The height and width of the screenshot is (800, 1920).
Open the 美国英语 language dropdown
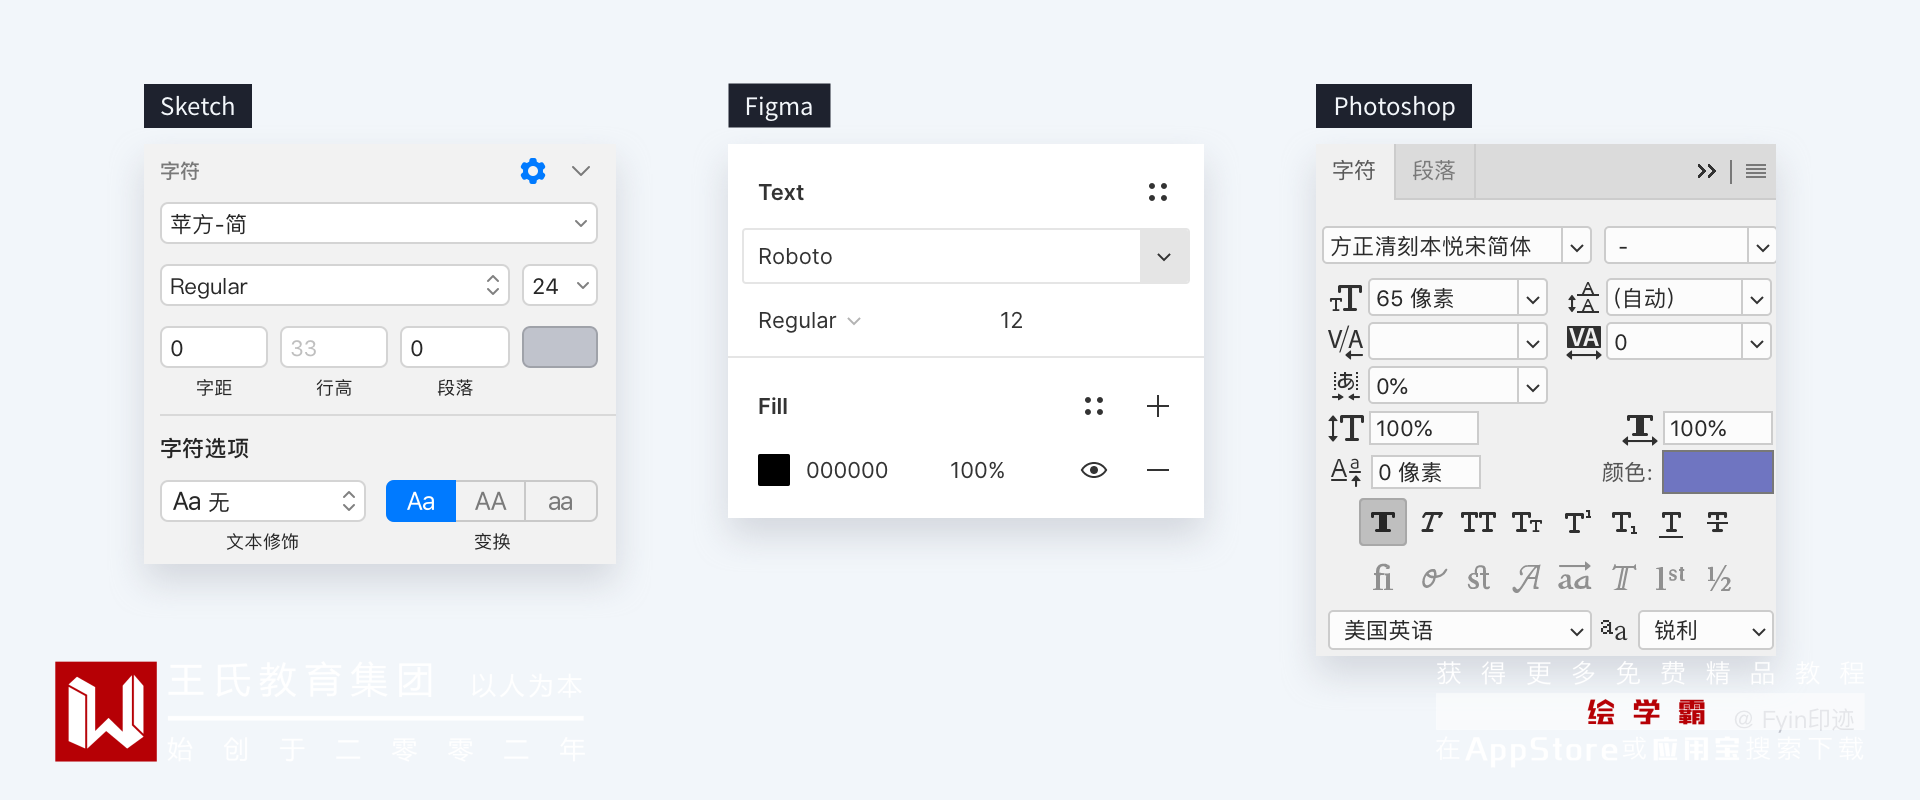1576,631
